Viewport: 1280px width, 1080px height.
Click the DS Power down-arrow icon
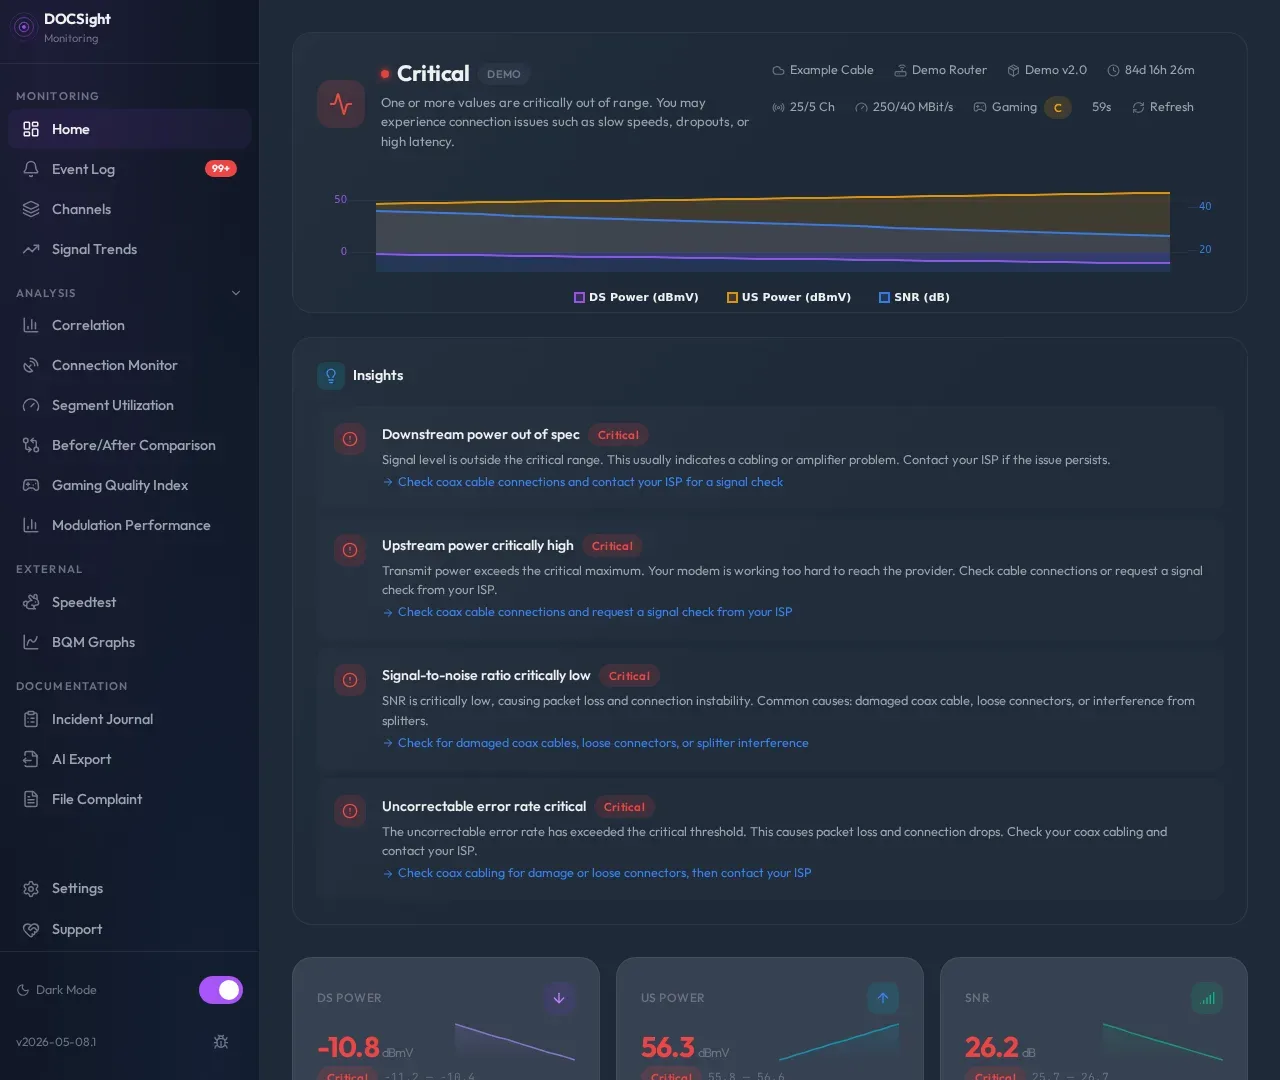[559, 998]
